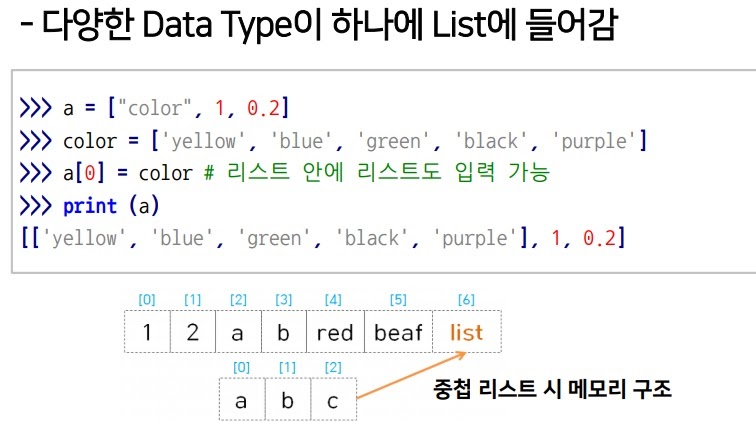This screenshot has height=422, width=756.
Task: Click the index label [5] above beaf
Action: (x=398, y=299)
